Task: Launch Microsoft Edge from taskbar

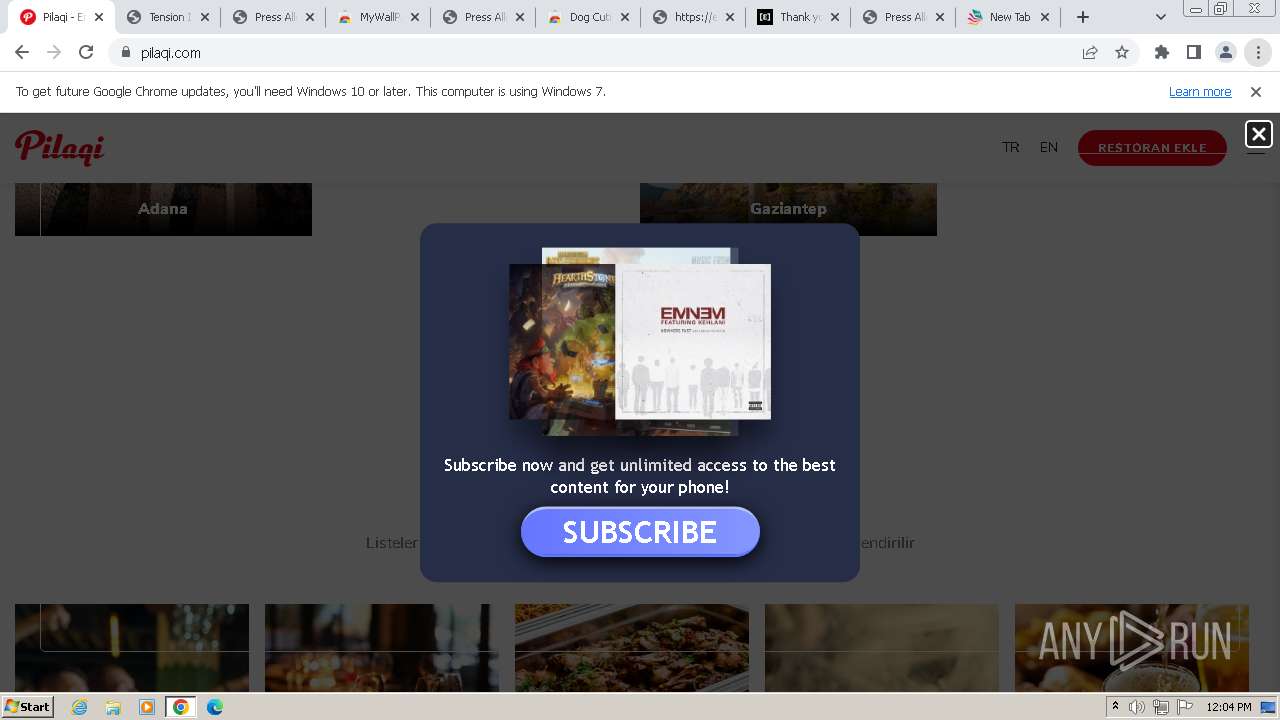Action: click(215, 707)
